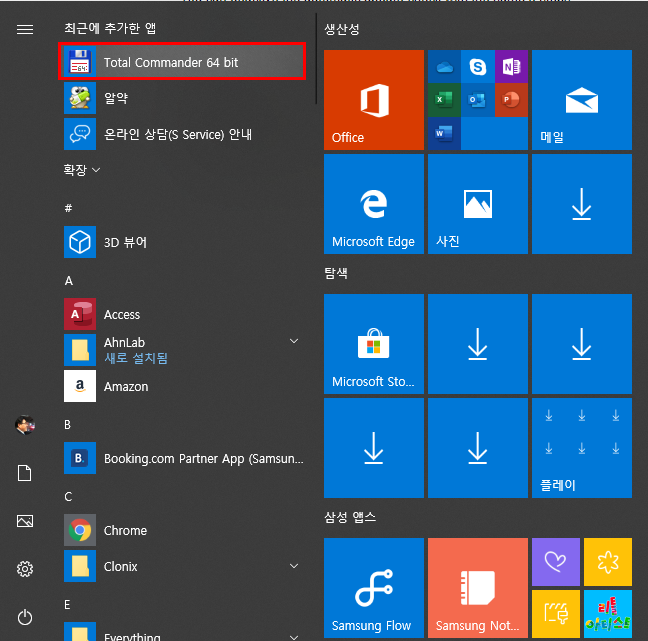This screenshot has height=641, width=648.
Task: Click the # alphabet section header
Action: [68, 208]
